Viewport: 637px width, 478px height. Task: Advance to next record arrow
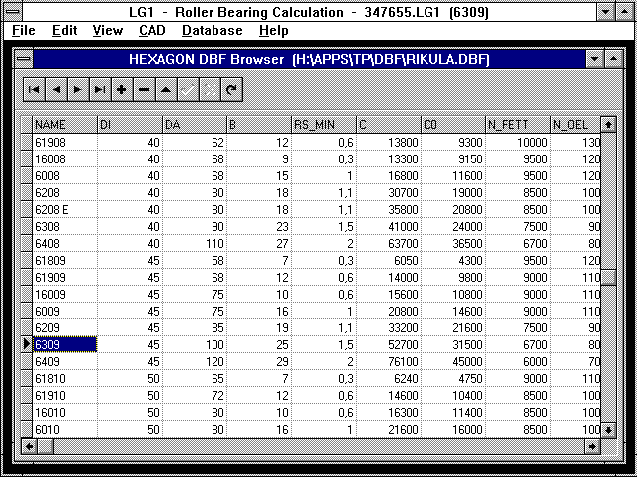click(77, 90)
